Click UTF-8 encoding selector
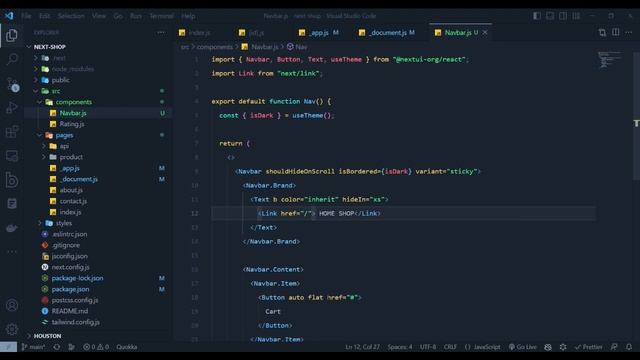This screenshot has width=640, height=360. [x=428, y=347]
